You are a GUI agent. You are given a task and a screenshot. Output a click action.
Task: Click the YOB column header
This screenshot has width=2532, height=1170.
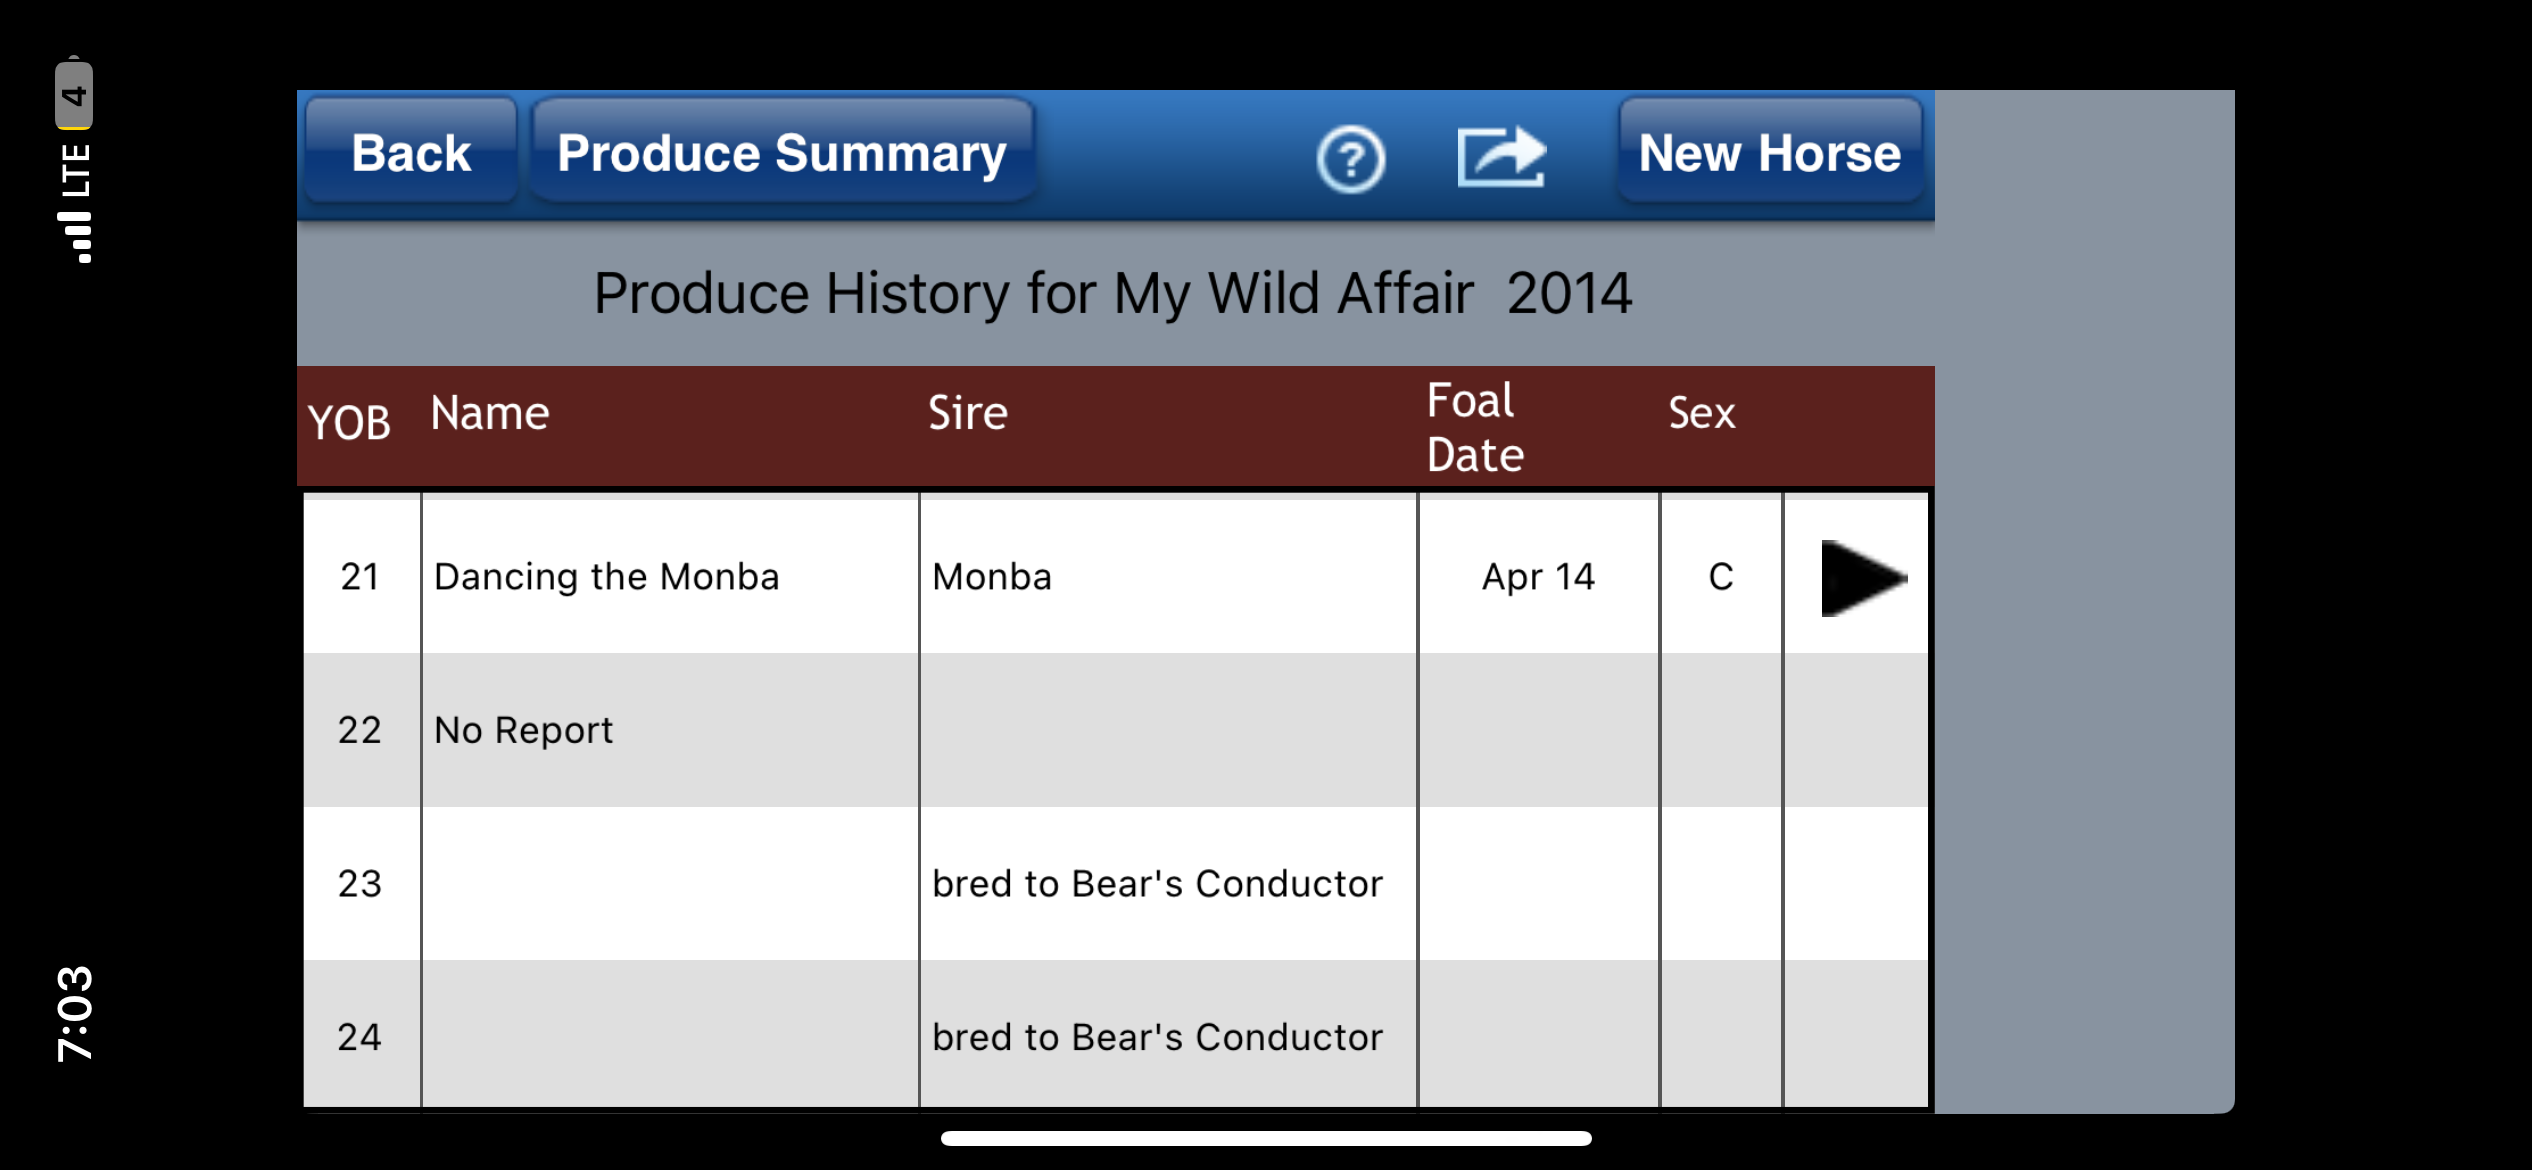click(349, 423)
